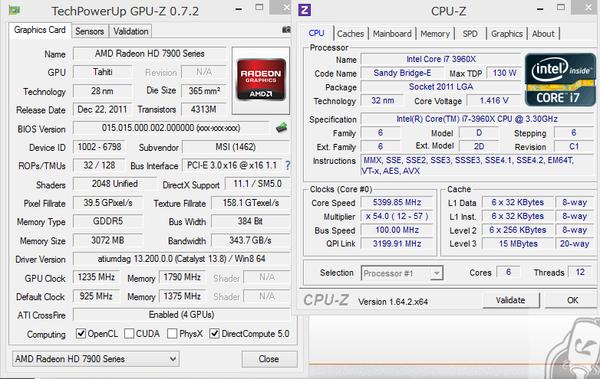The width and height of the screenshot is (600, 379).
Task: Click the processor name Intel Core i7 3960X
Action: [x=441, y=59]
